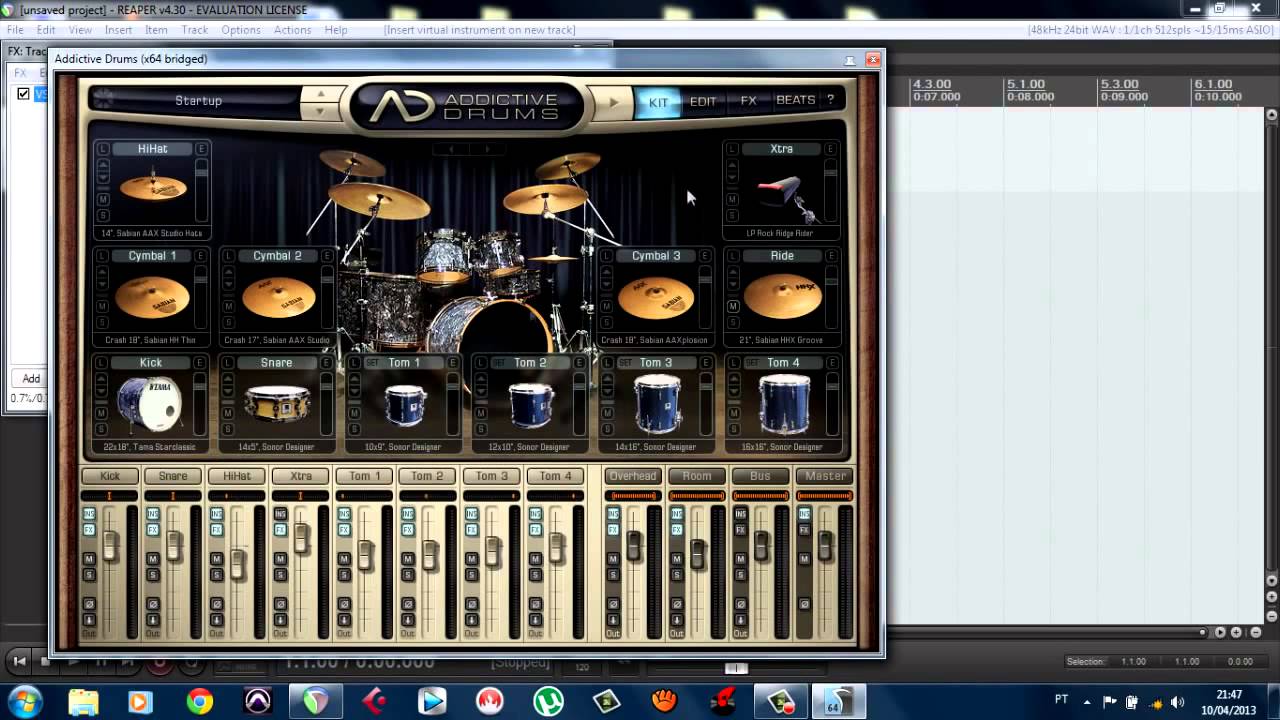Click the Kick mixer channel label

109,476
